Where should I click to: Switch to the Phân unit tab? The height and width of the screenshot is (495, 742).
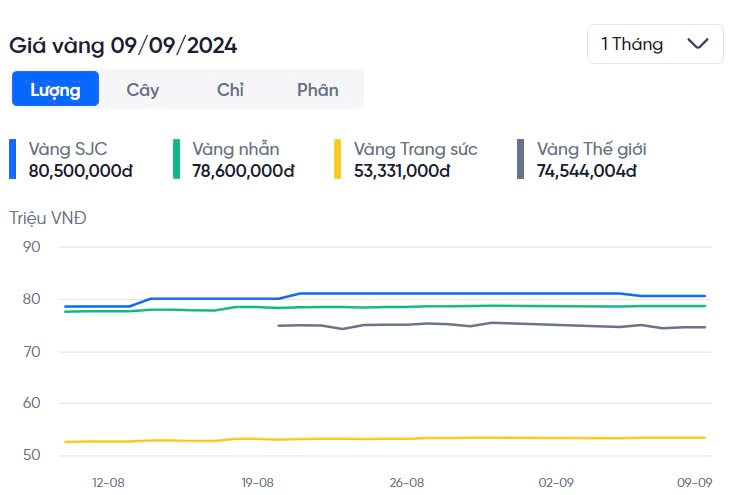click(317, 89)
